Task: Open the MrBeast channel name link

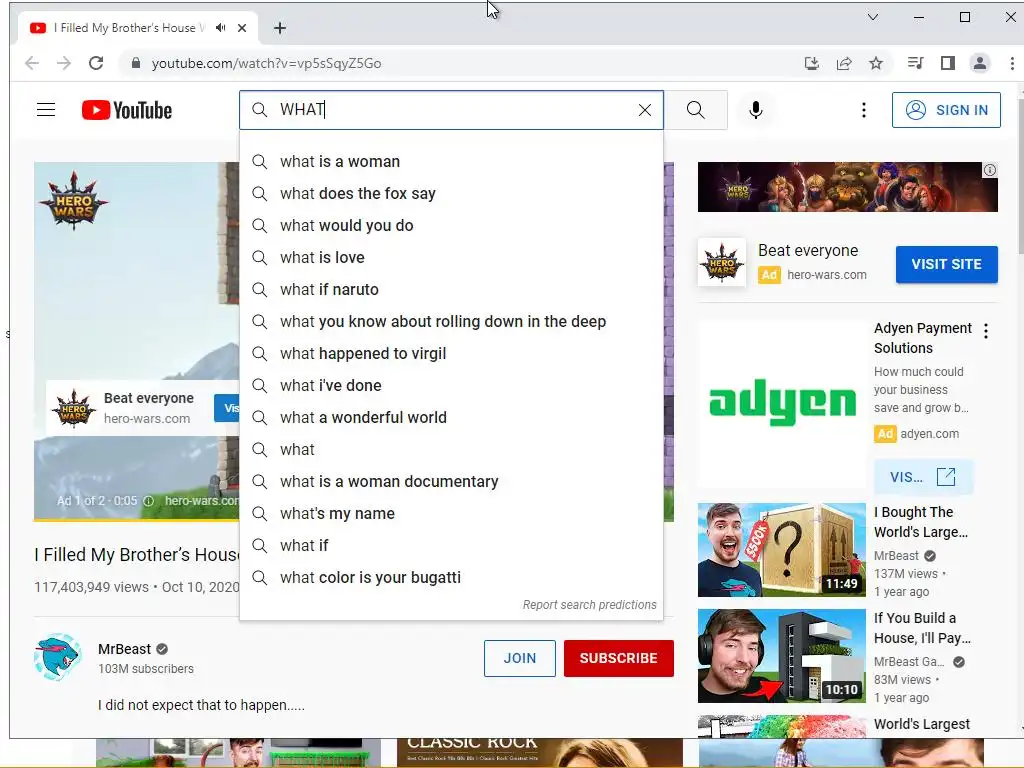Action: point(124,649)
